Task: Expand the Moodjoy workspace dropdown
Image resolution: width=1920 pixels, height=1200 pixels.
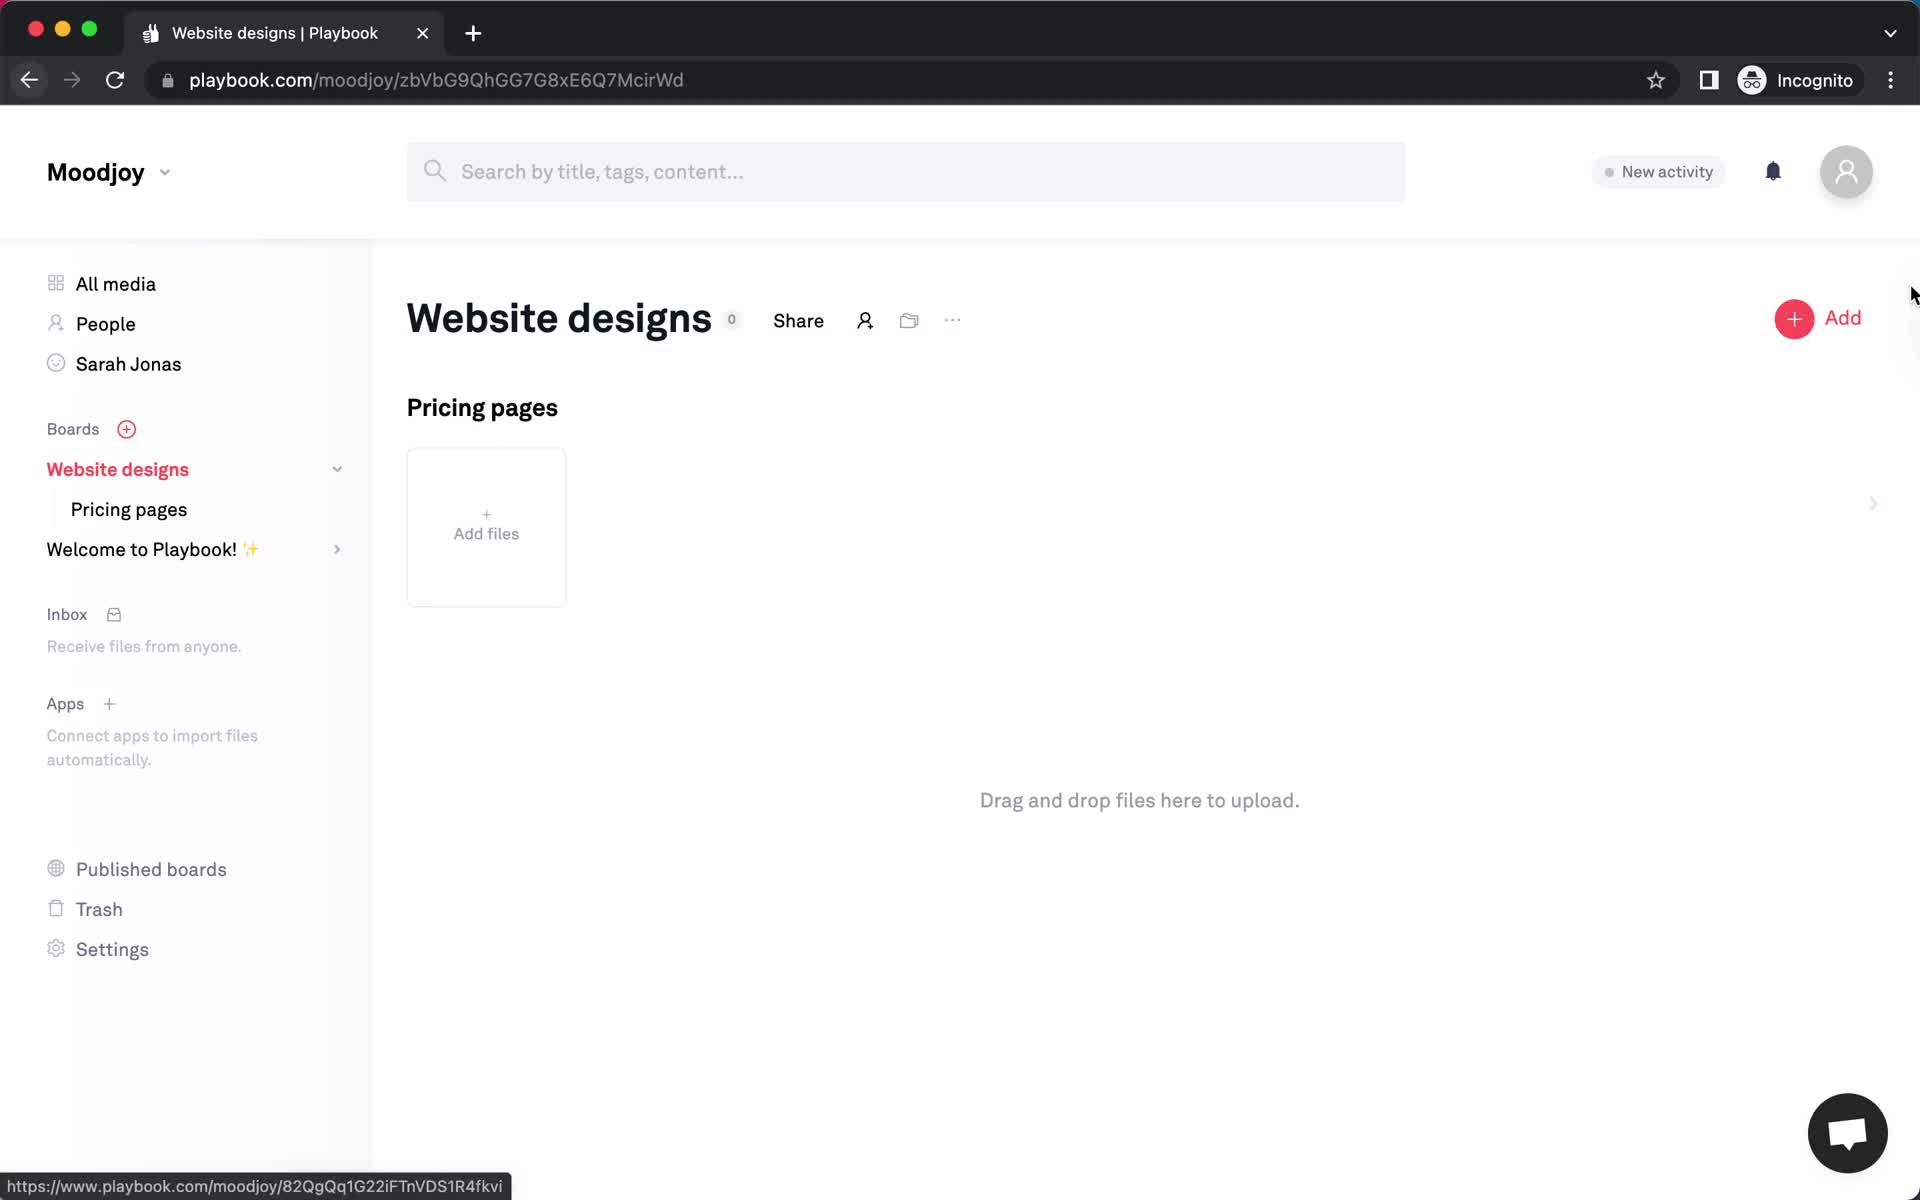Action: pos(164,171)
